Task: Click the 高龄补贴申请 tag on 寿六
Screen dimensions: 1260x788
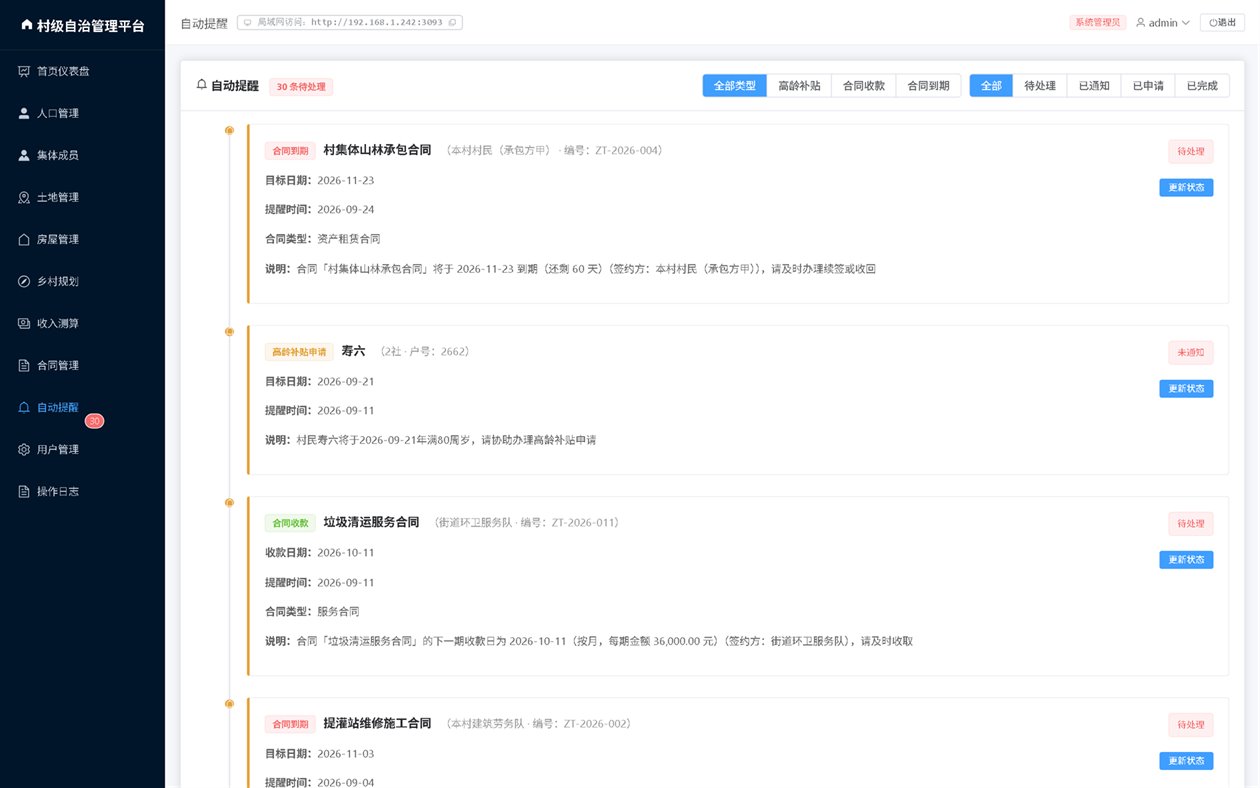Action: tap(299, 352)
